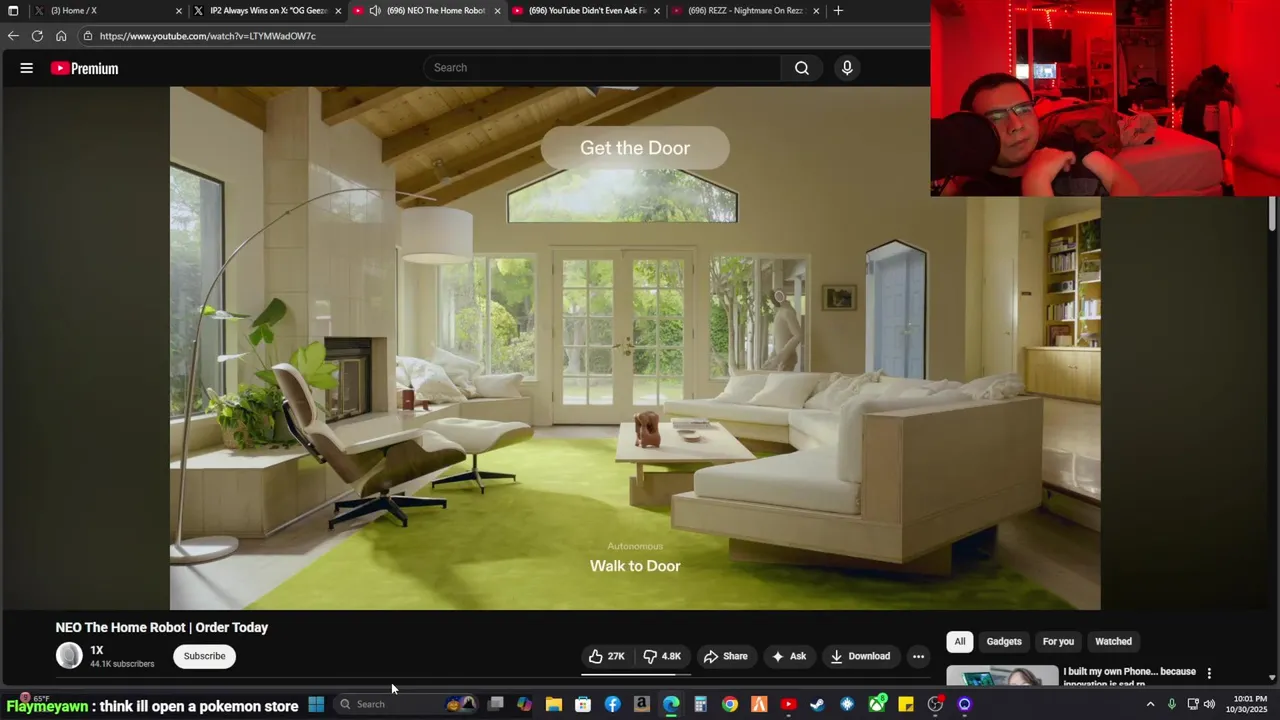Mute the NEO Home Robot tab audio
Viewport: 1280px width, 720px height.
pos(374,11)
